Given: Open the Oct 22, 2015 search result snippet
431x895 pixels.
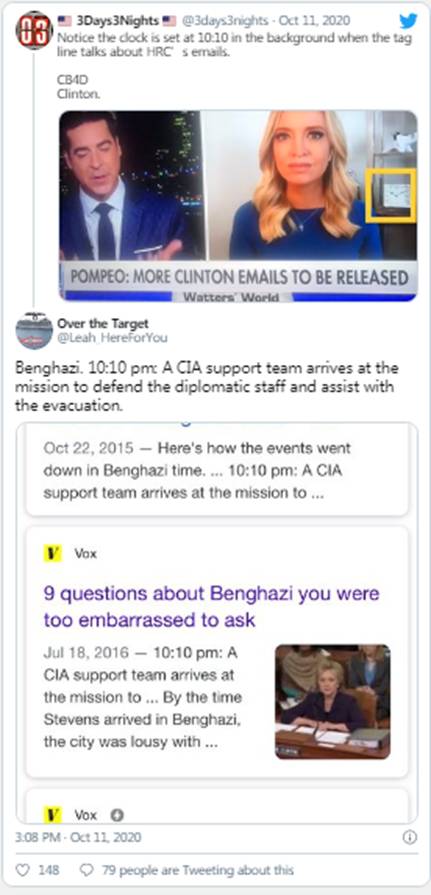Looking at the screenshot, I should coord(217,470).
